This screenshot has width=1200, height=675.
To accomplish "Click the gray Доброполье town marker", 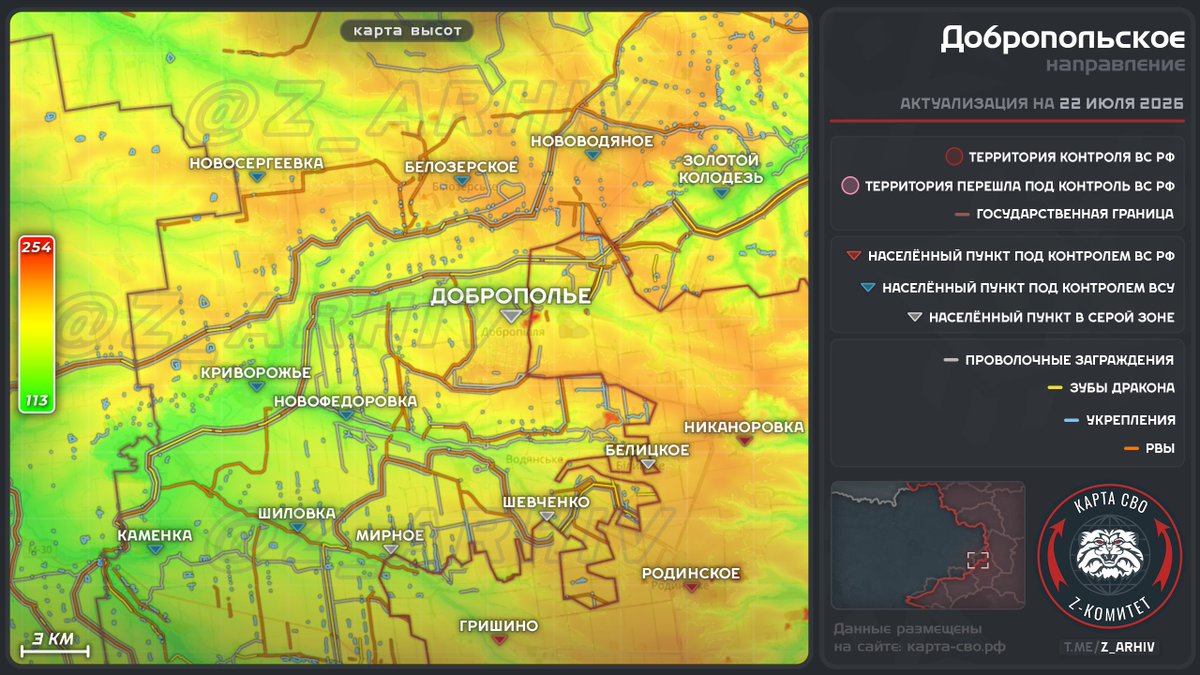I will 511,316.
